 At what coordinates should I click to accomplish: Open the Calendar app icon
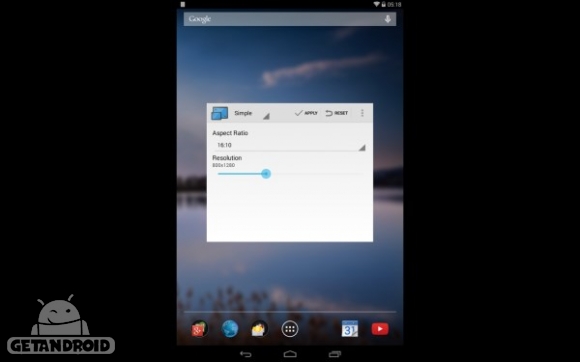350,329
